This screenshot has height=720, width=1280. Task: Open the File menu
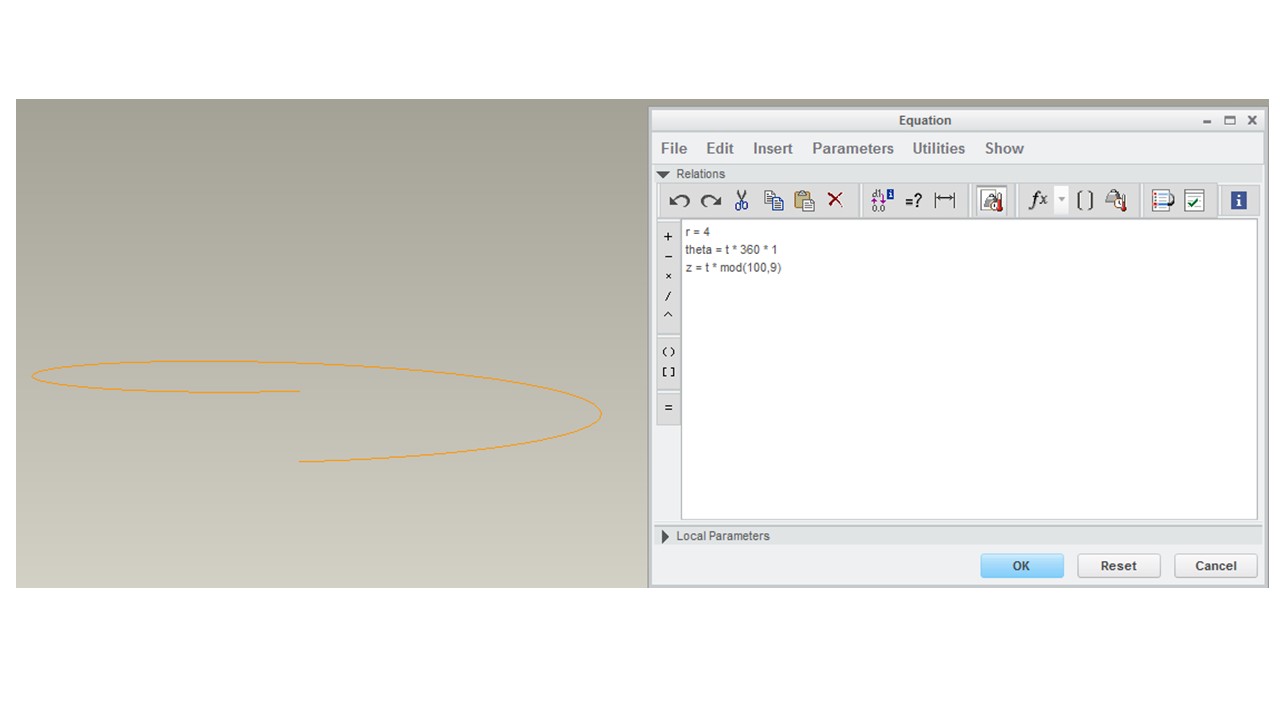tap(674, 148)
